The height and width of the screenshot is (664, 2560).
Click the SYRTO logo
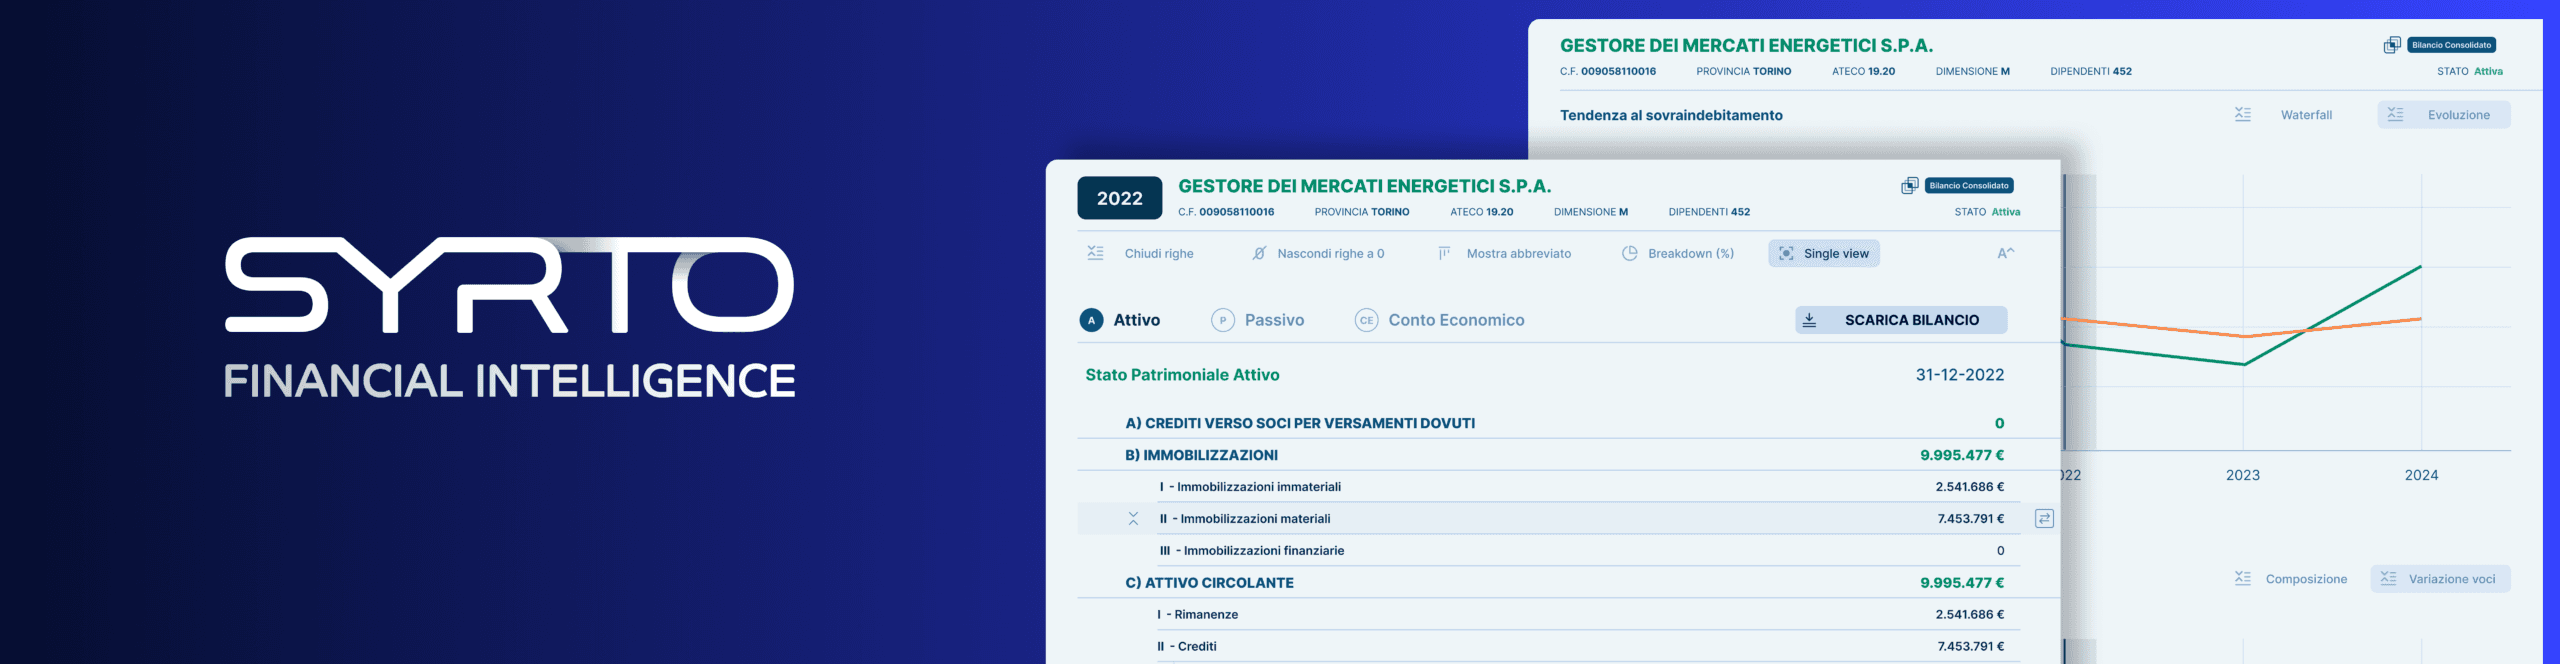point(510,285)
